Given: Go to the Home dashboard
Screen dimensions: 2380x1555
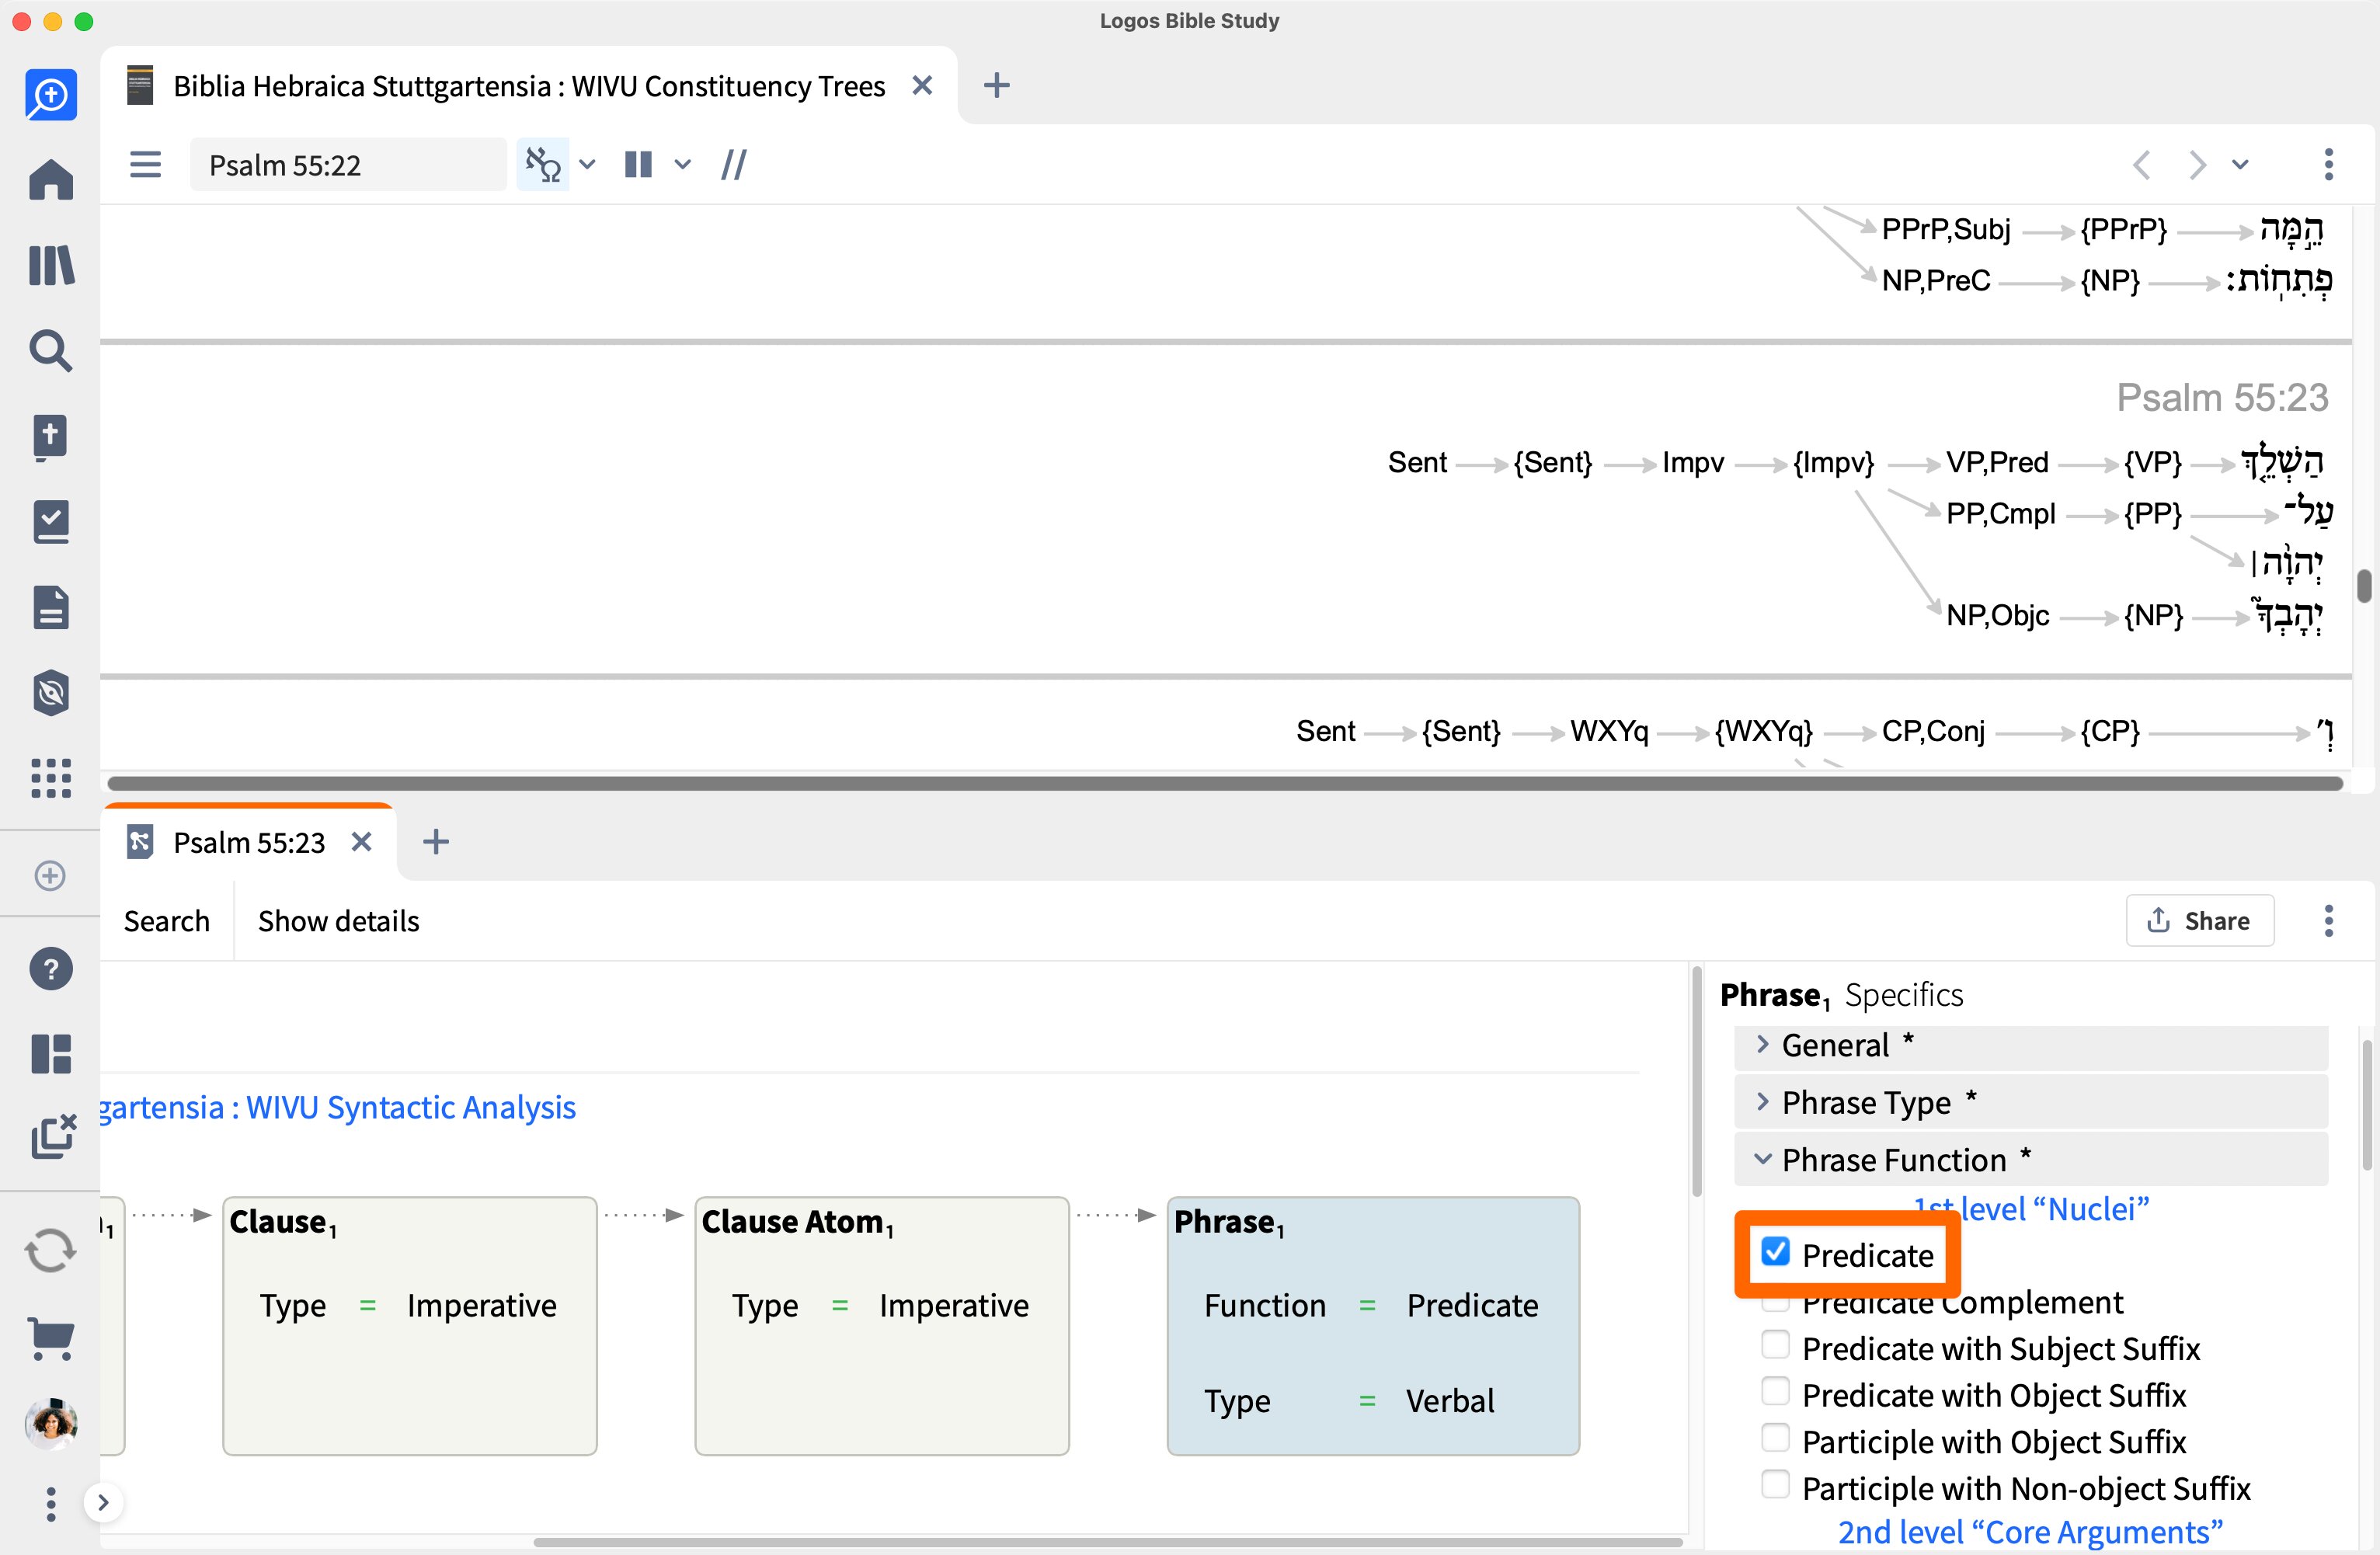Looking at the screenshot, I should 51,180.
